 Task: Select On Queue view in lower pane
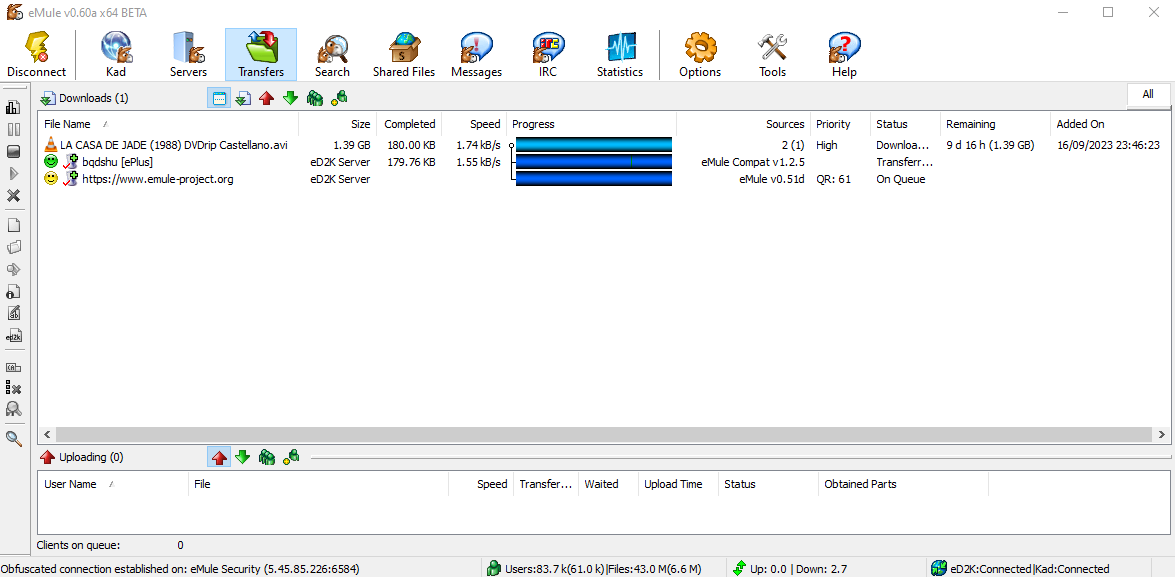pyautogui.click(x=267, y=456)
